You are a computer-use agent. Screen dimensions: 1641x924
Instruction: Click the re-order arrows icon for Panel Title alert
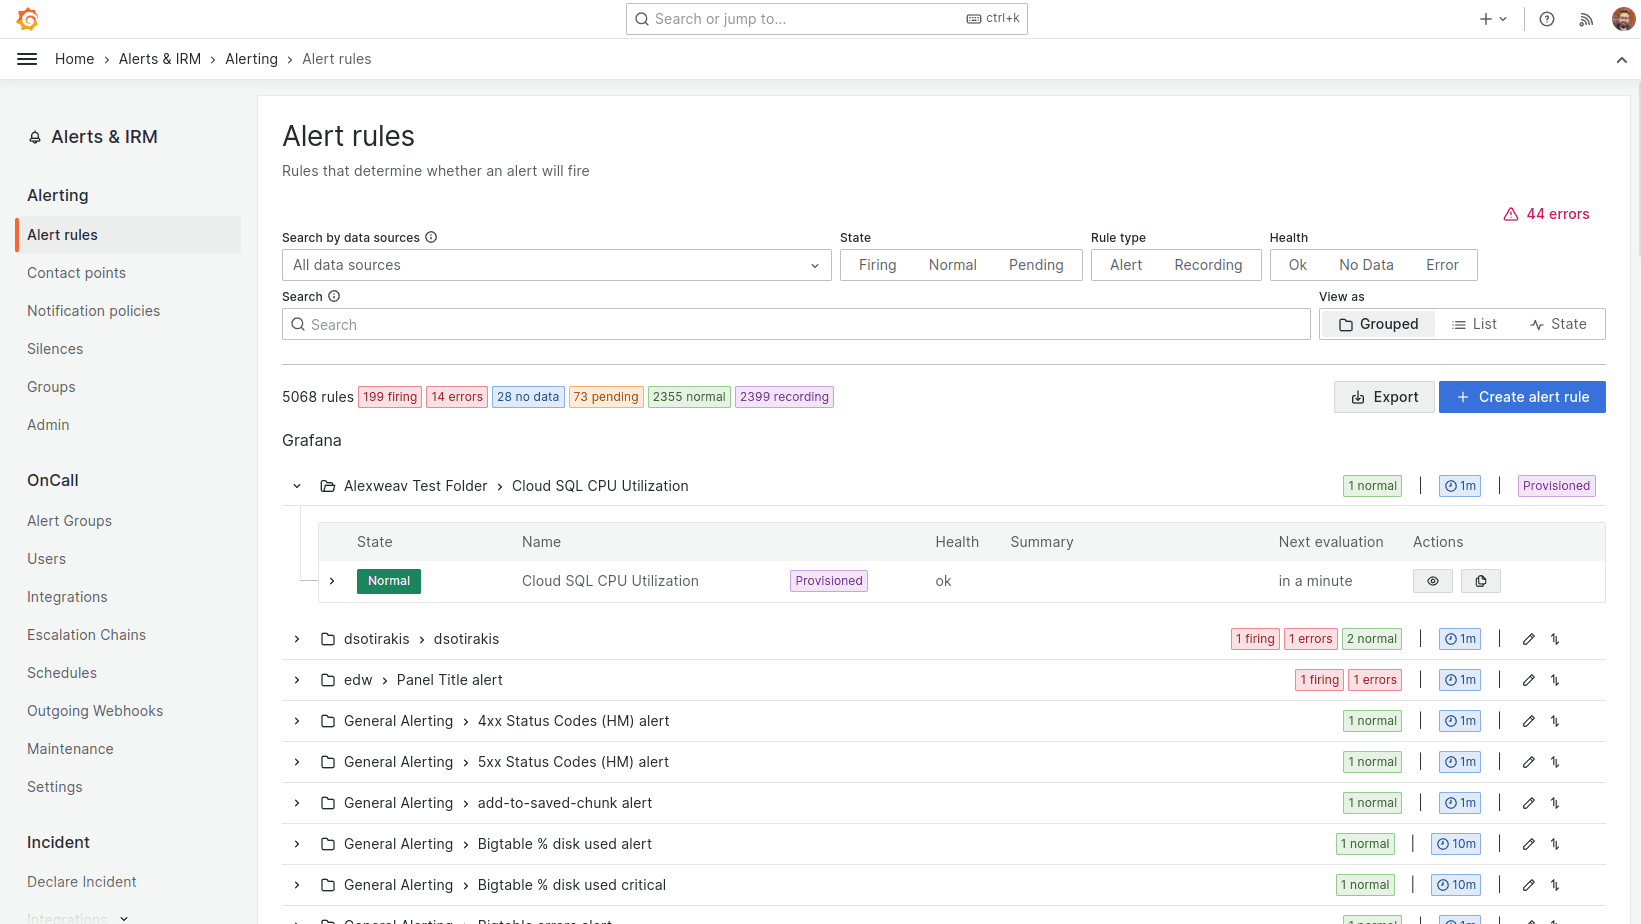(x=1555, y=680)
